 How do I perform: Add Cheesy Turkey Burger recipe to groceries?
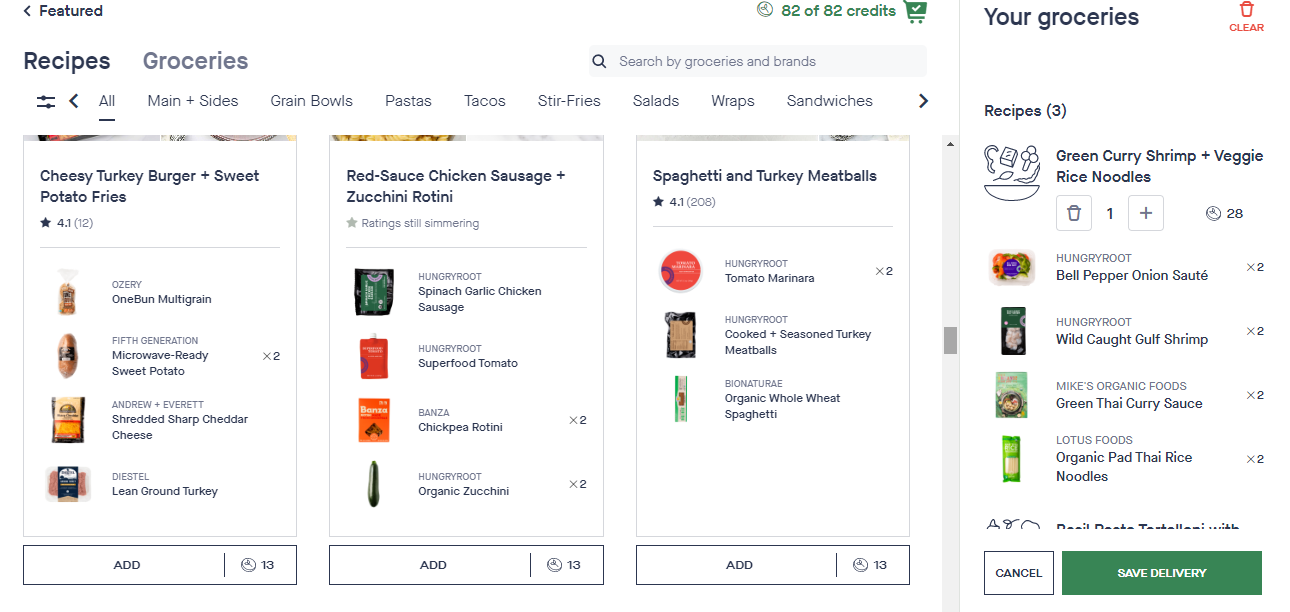127,565
